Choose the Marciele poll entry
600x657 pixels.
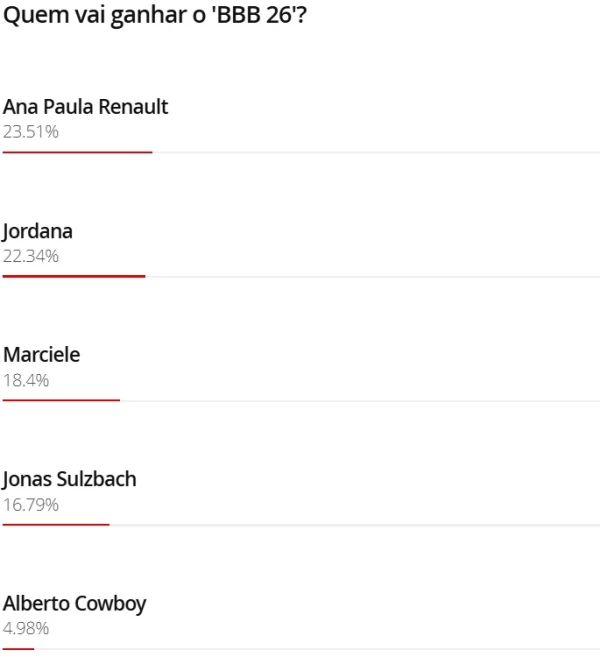[42, 355]
